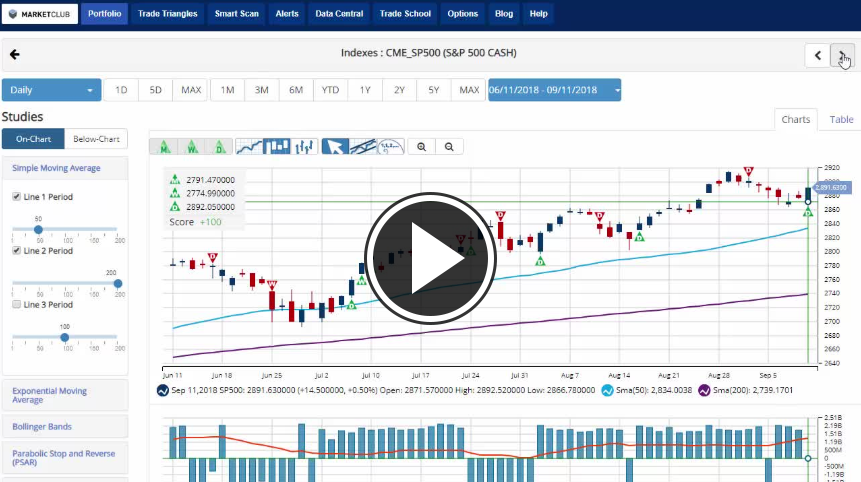Image resolution: width=861 pixels, height=482 pixels.
Task: Click the Score +100 readout
Action: (195, 222)
